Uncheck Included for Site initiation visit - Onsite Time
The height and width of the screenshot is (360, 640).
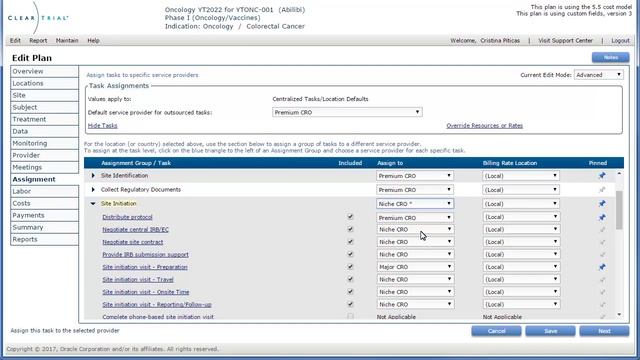click(350, 292)
